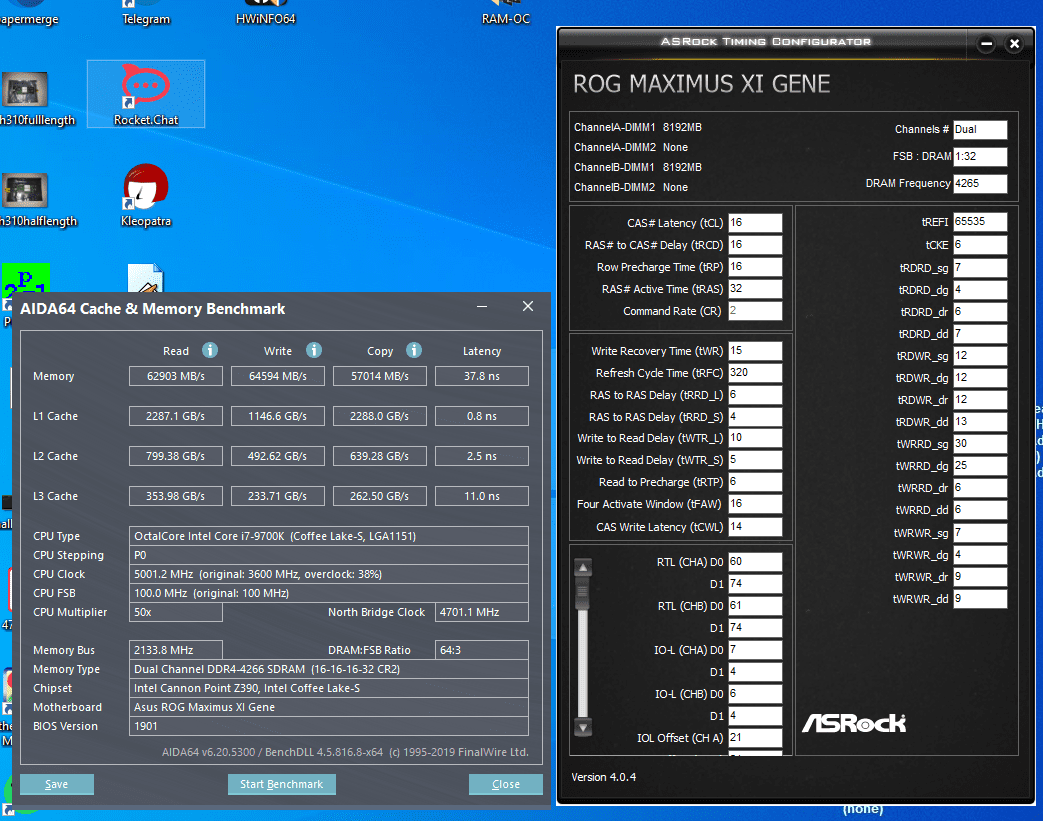Viewport: 1043px width, 821px height.
Task: Click the CPU Type field text
Action: point(329,536)
